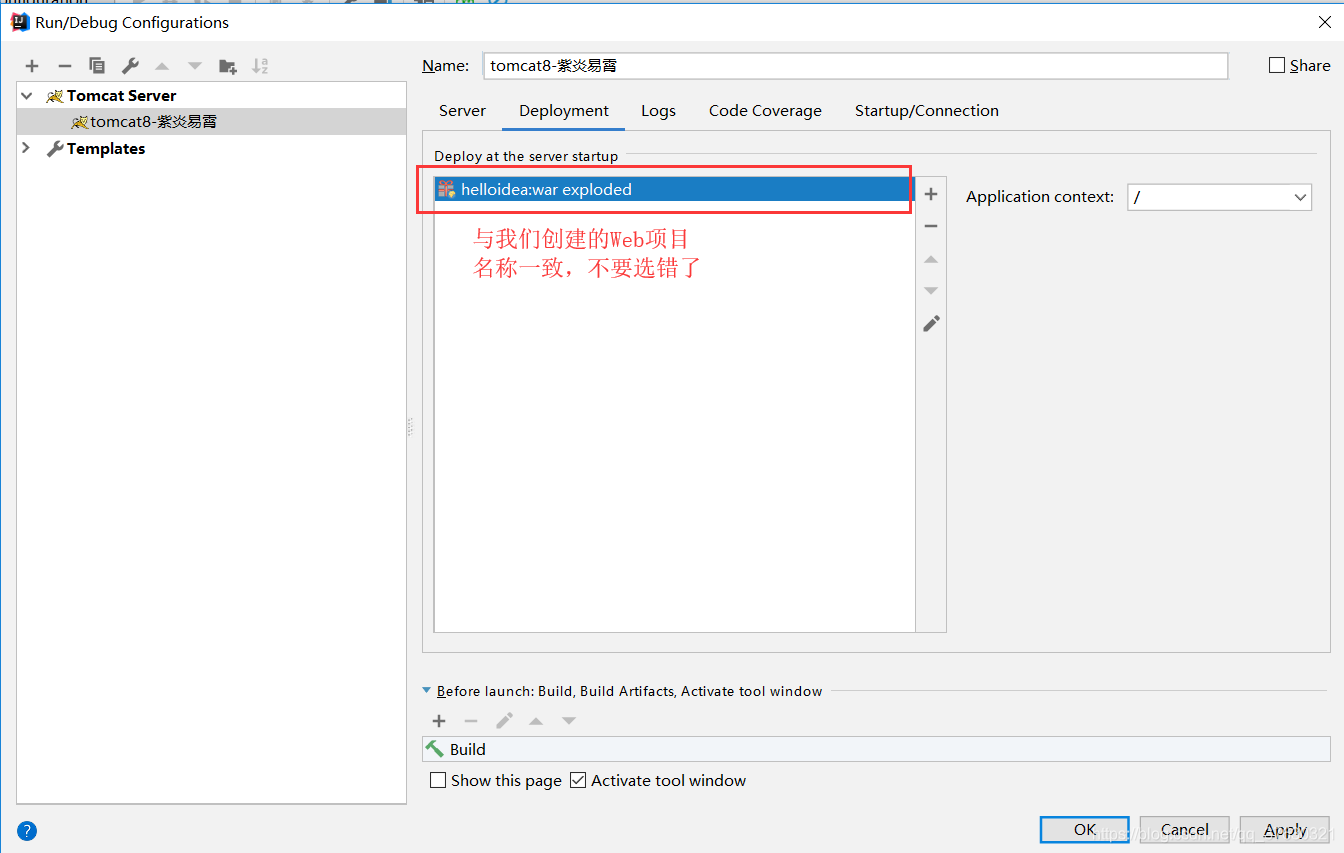Focus the Name input field
This screenshot has height=853, width=1344.
pyautogui.click(x=855, y=66)
